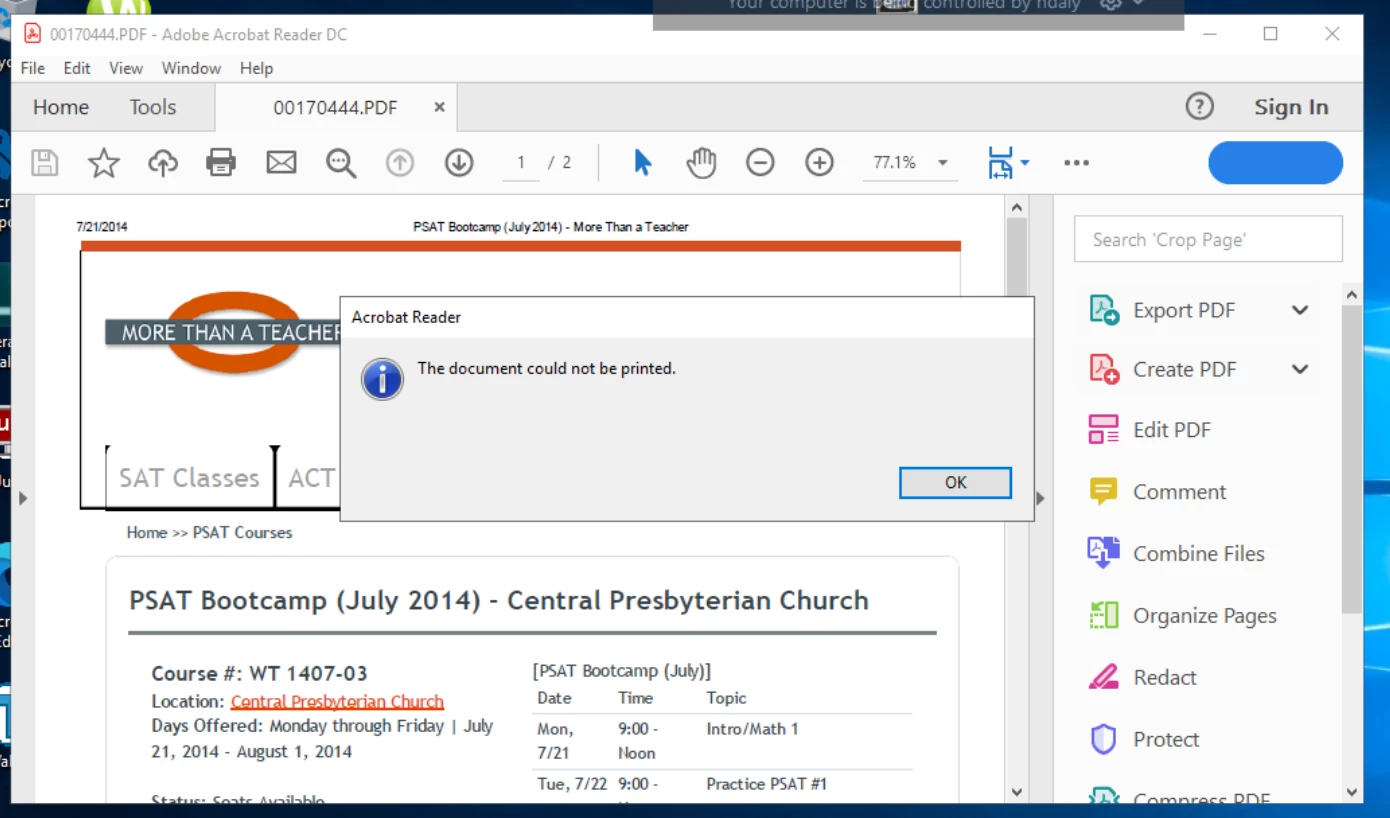Select the 00170444.PDF document tab
The height and width of the screenshot is (818, 1390).
(x=335, y=107)
